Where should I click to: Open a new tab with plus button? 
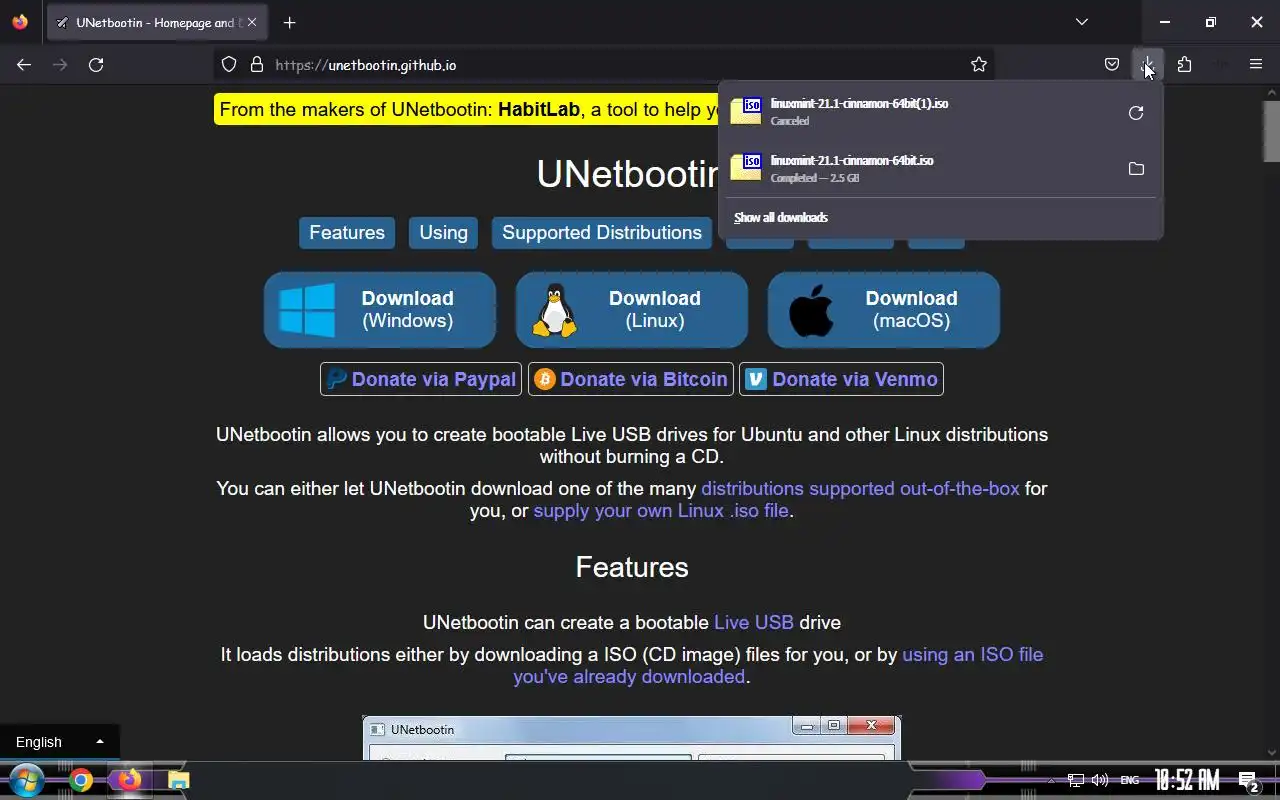[289, 22]
